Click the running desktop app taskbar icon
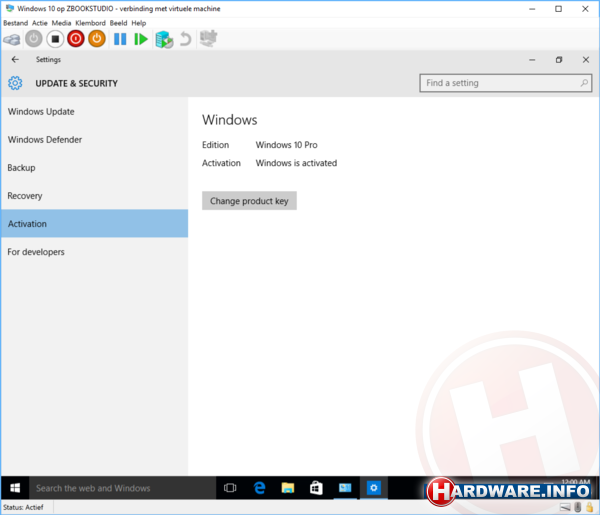 tap(345, 488)
